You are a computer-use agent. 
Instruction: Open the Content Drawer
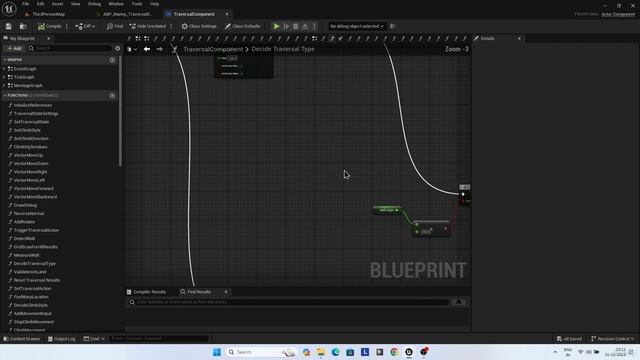[22, 339]
